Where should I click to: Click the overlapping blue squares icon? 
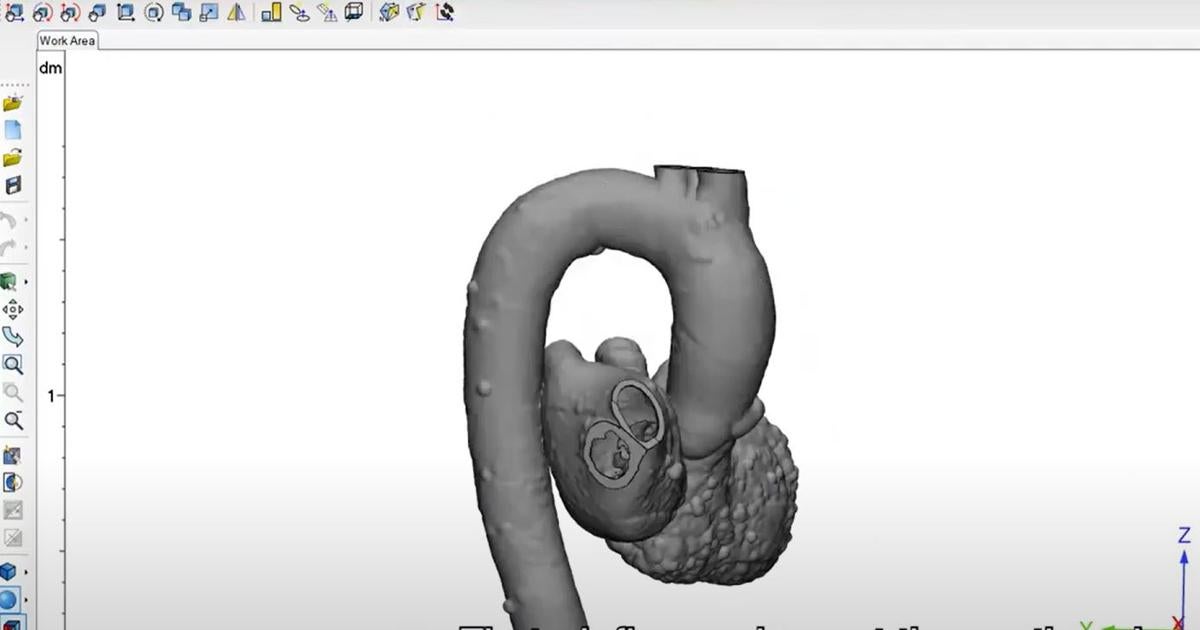[181, 12]
